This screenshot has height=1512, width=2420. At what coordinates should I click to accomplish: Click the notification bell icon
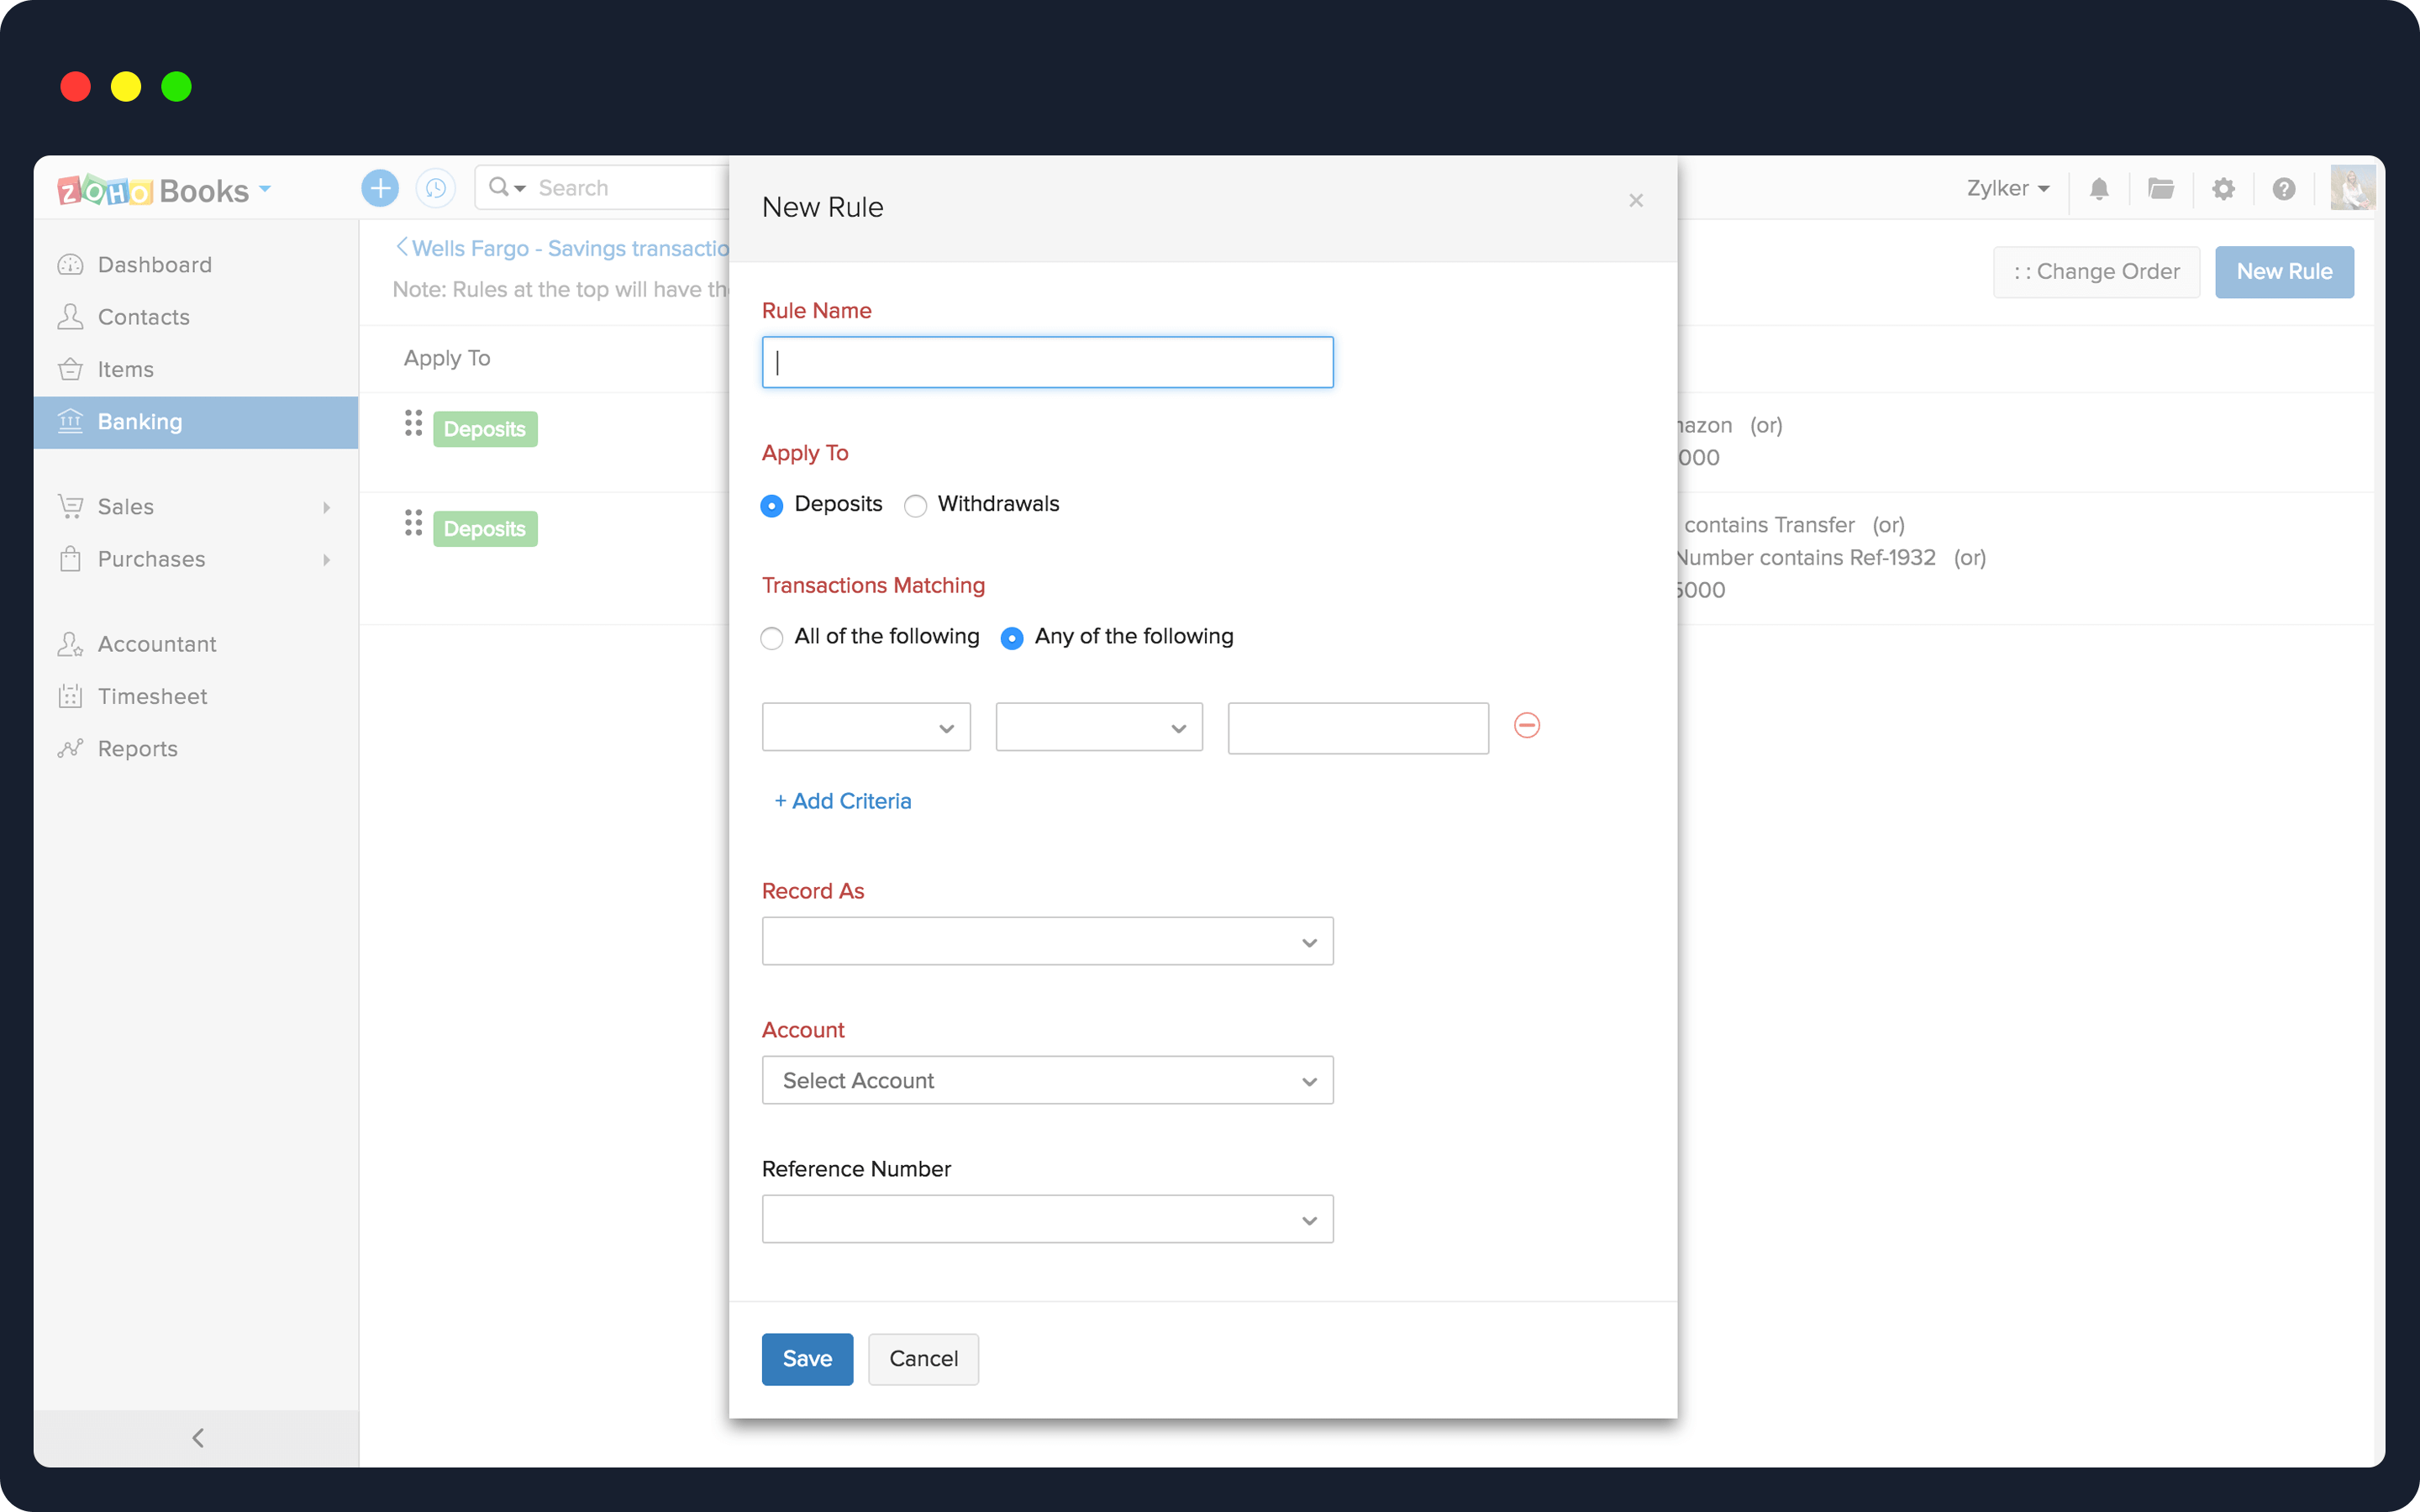click(2099, 188)
